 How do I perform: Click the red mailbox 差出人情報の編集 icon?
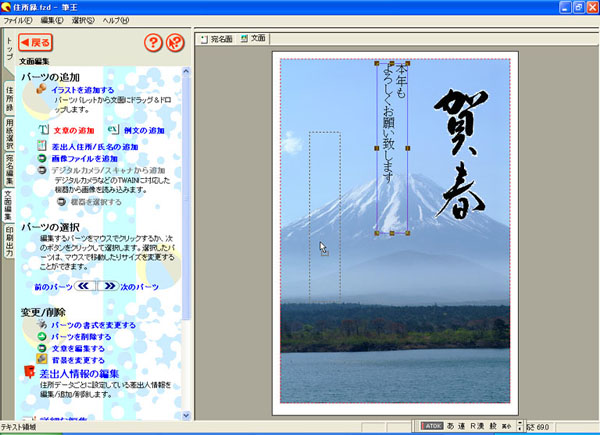tap(29, 373)
